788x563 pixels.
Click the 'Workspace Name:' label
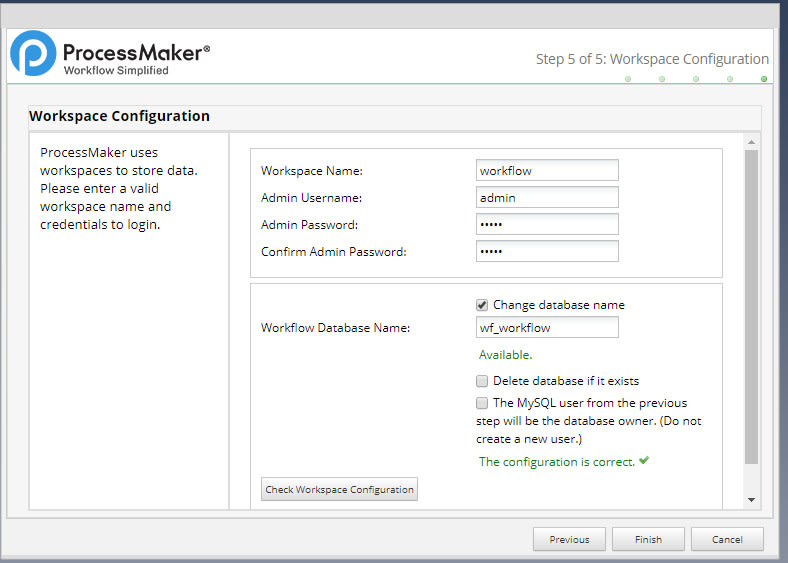point(312,171)
